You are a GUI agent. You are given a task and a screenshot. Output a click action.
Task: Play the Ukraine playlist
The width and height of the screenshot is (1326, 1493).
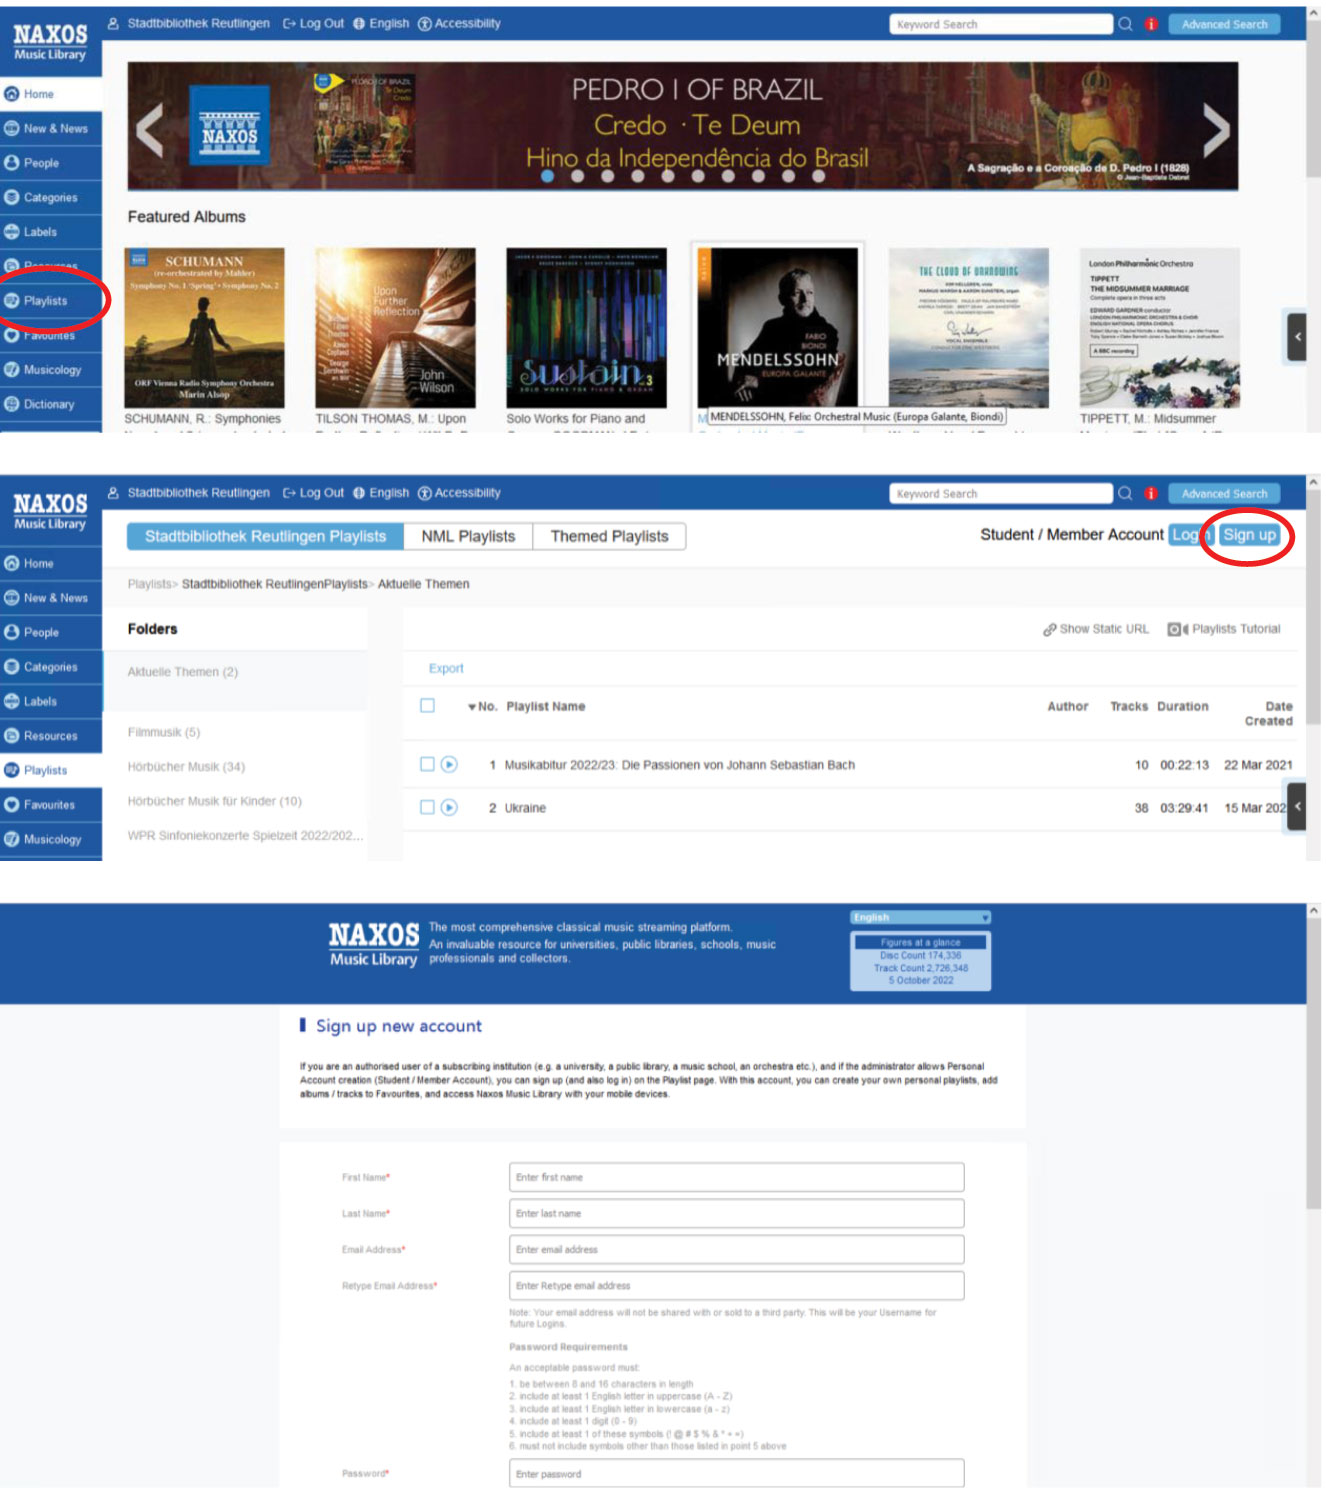449,808
